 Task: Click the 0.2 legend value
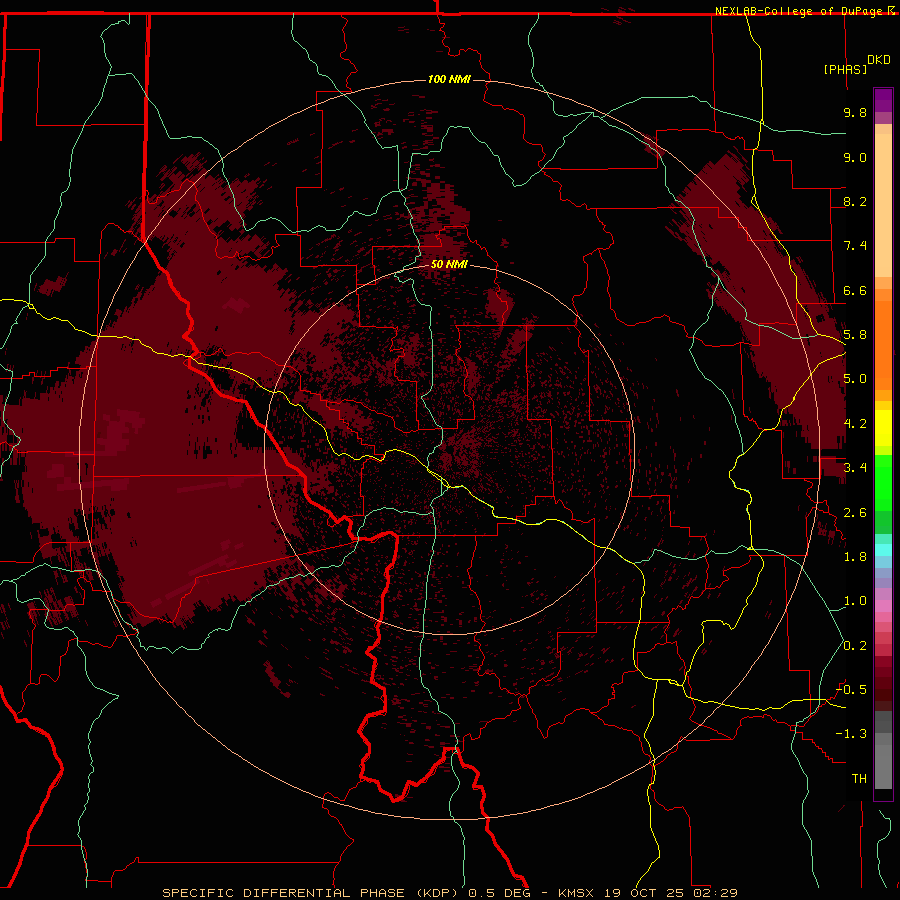point(855,646)
